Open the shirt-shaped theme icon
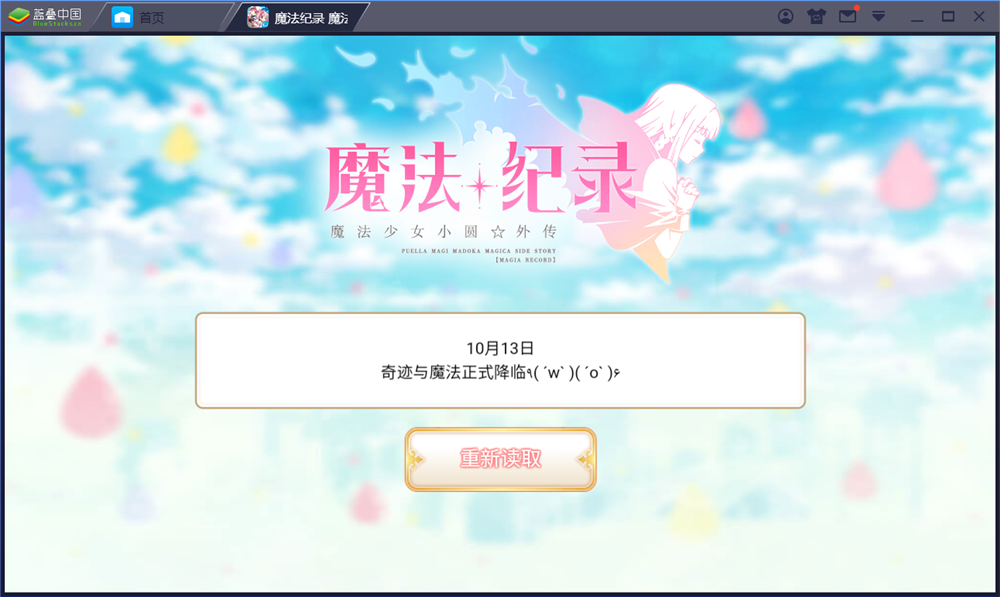The height and width of the screenshot is (597, 1000). click(x=816, y=17)
